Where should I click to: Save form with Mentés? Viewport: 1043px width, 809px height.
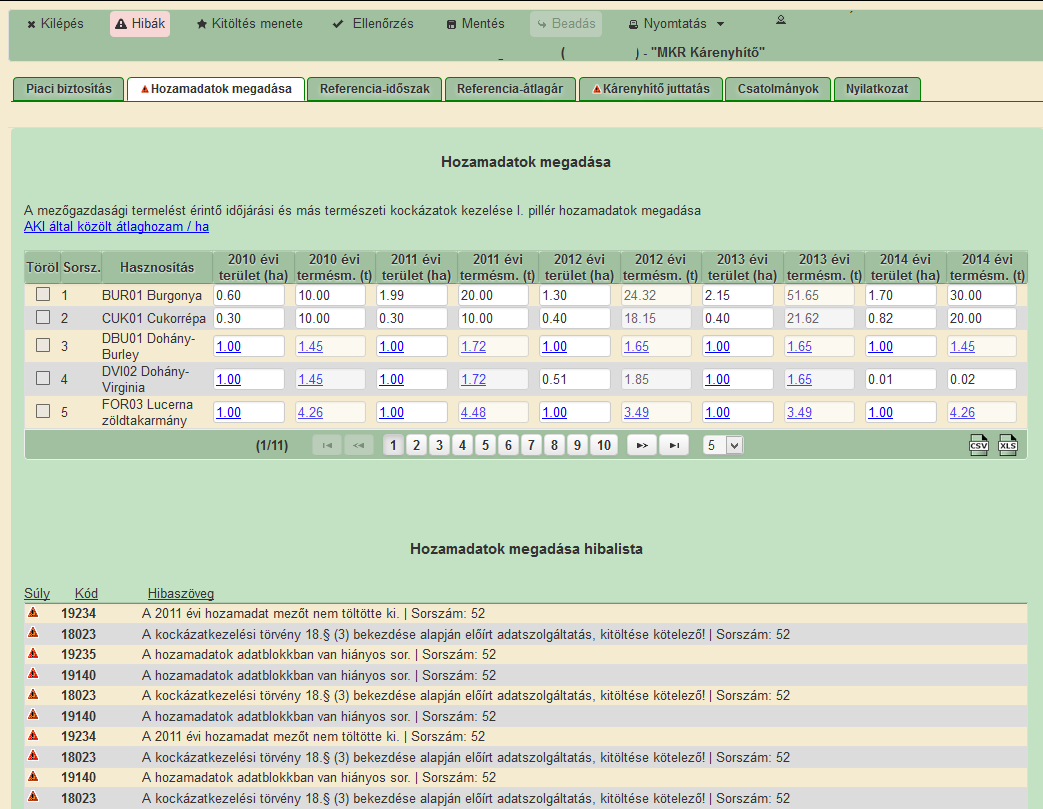click(475, 24)
